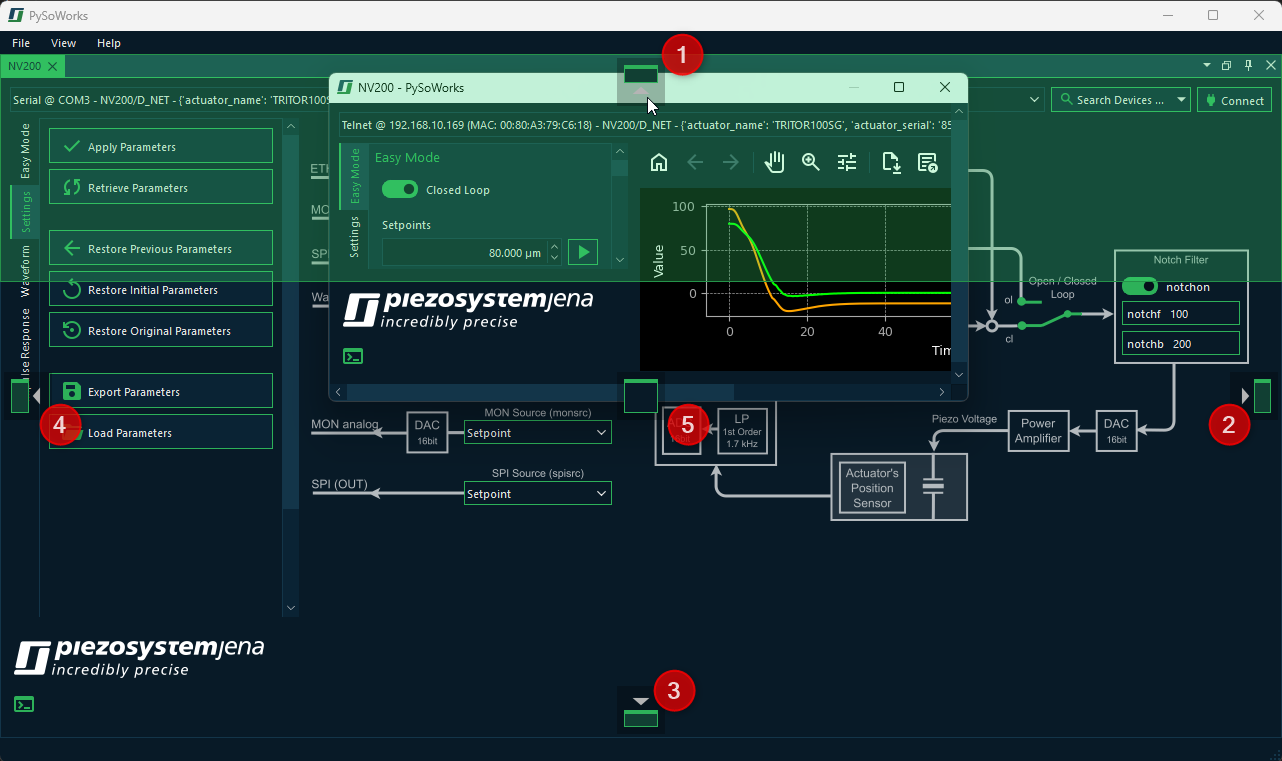The width and height of the screenshot is (1282, 761).
Task: Open plot configuration sliders icon
Action: click(847, 162)
